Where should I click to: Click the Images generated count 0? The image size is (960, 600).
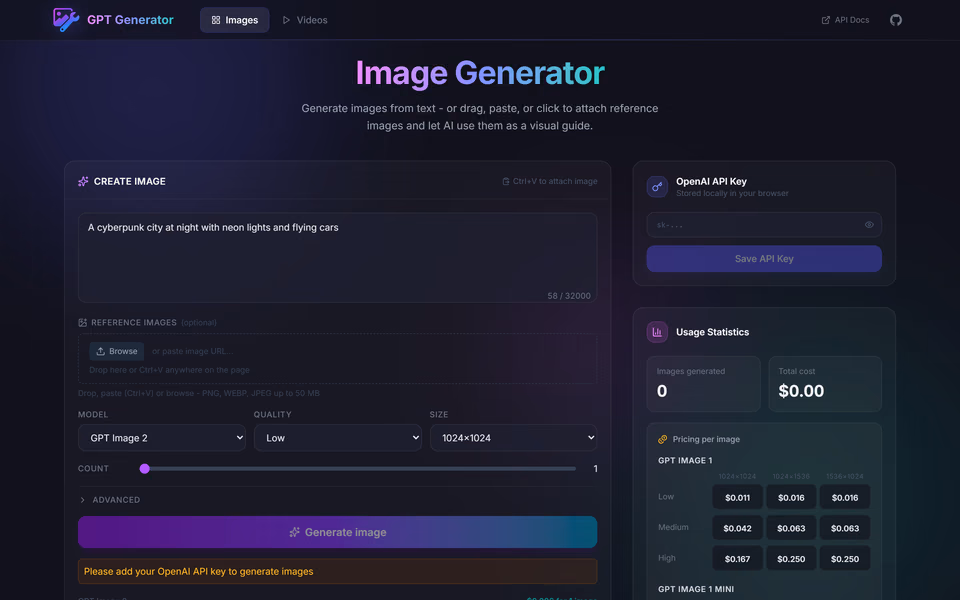pos(662,391)
